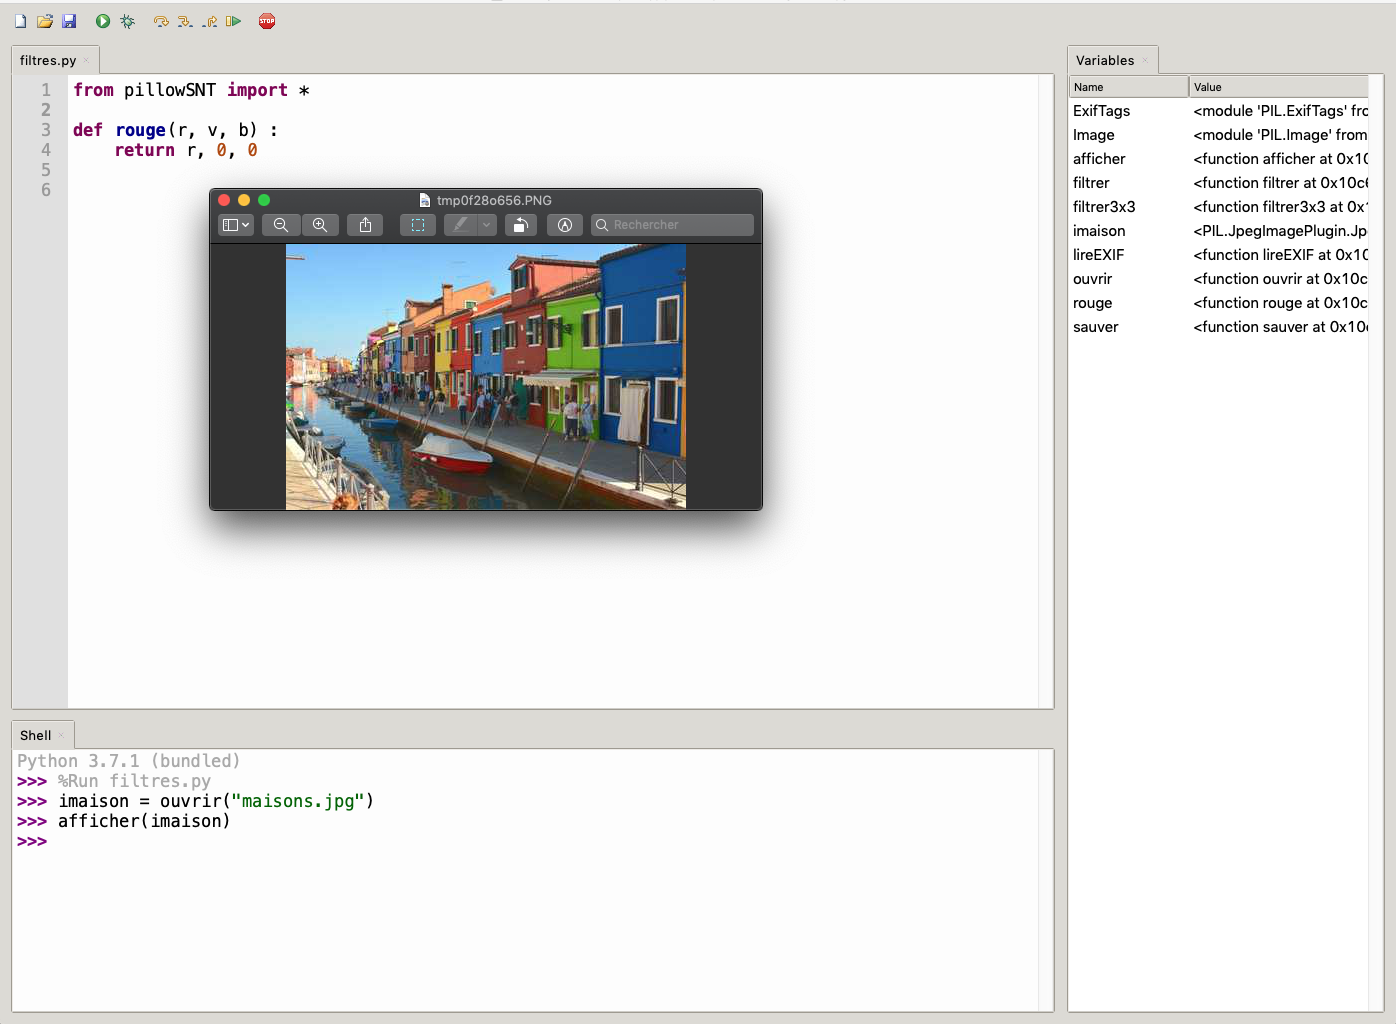This screenshot has height=1024, width=1396.
Task: Rotate the image in Preview
Action: click(520, 225)
